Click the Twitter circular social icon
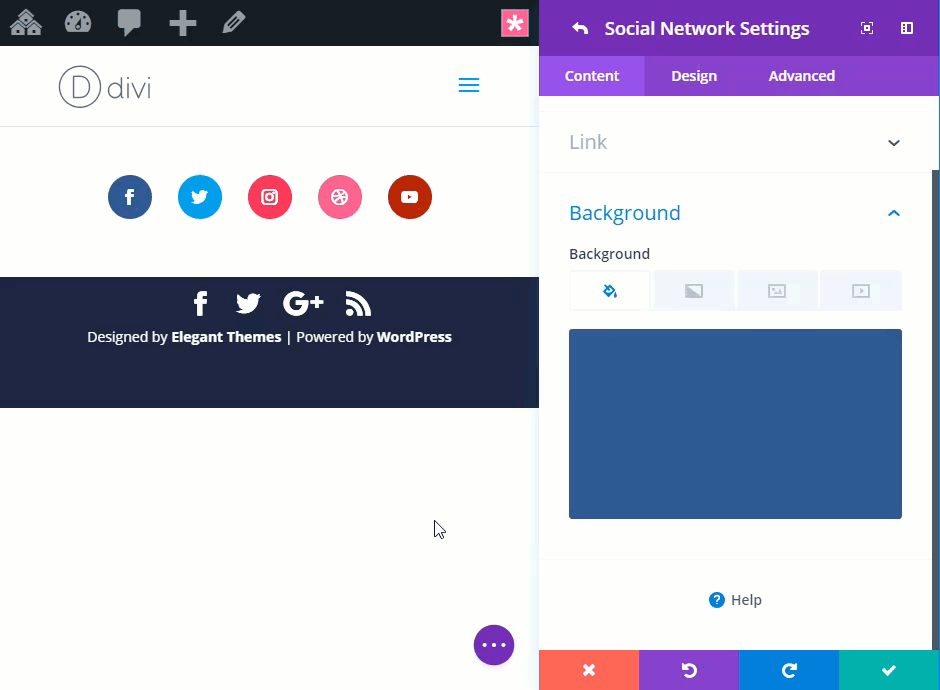The width and height of the screenshot is (940, 690). coord(200,197)
